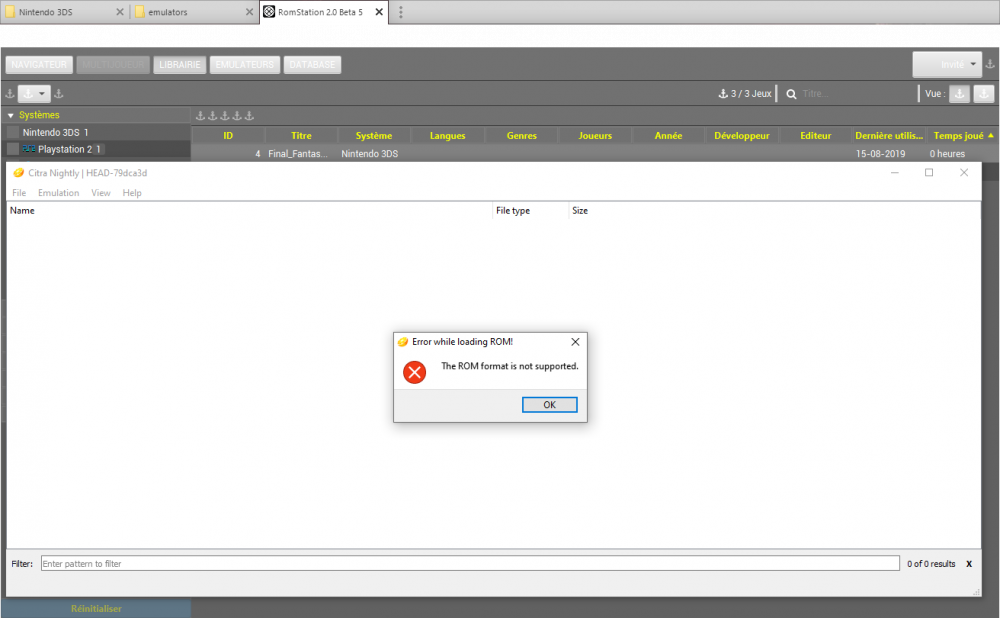This screenshot has height=618, width=1000.
Task: Open Citra's View menu
Action: click(x=101, y=193)
